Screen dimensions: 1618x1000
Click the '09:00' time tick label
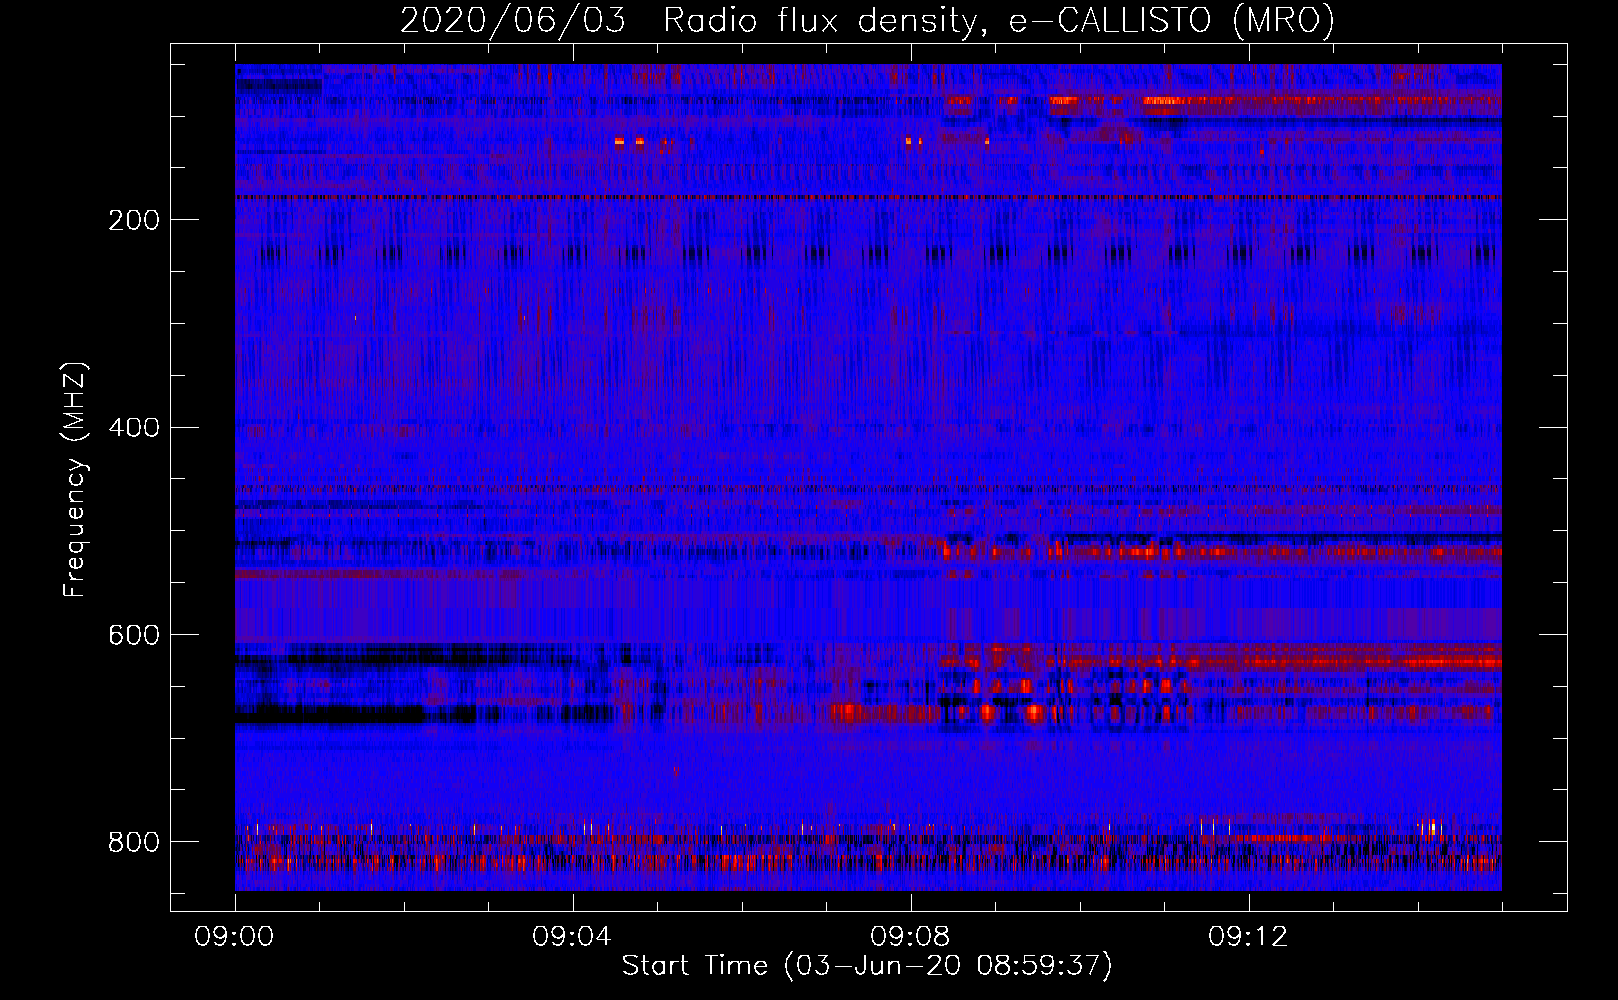point(234,937)
